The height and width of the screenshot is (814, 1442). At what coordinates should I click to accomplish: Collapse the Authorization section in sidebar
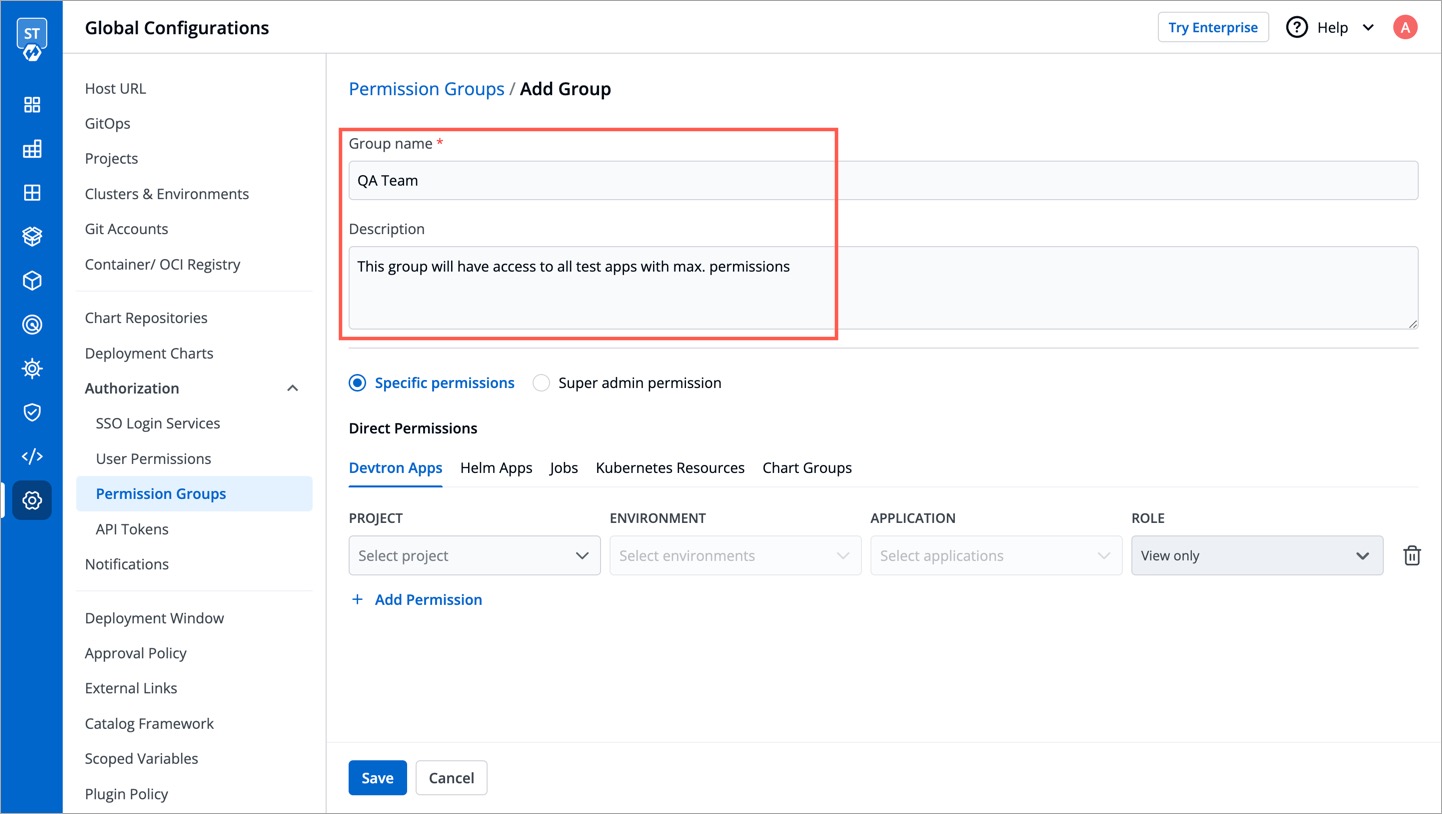pos(292,388)
